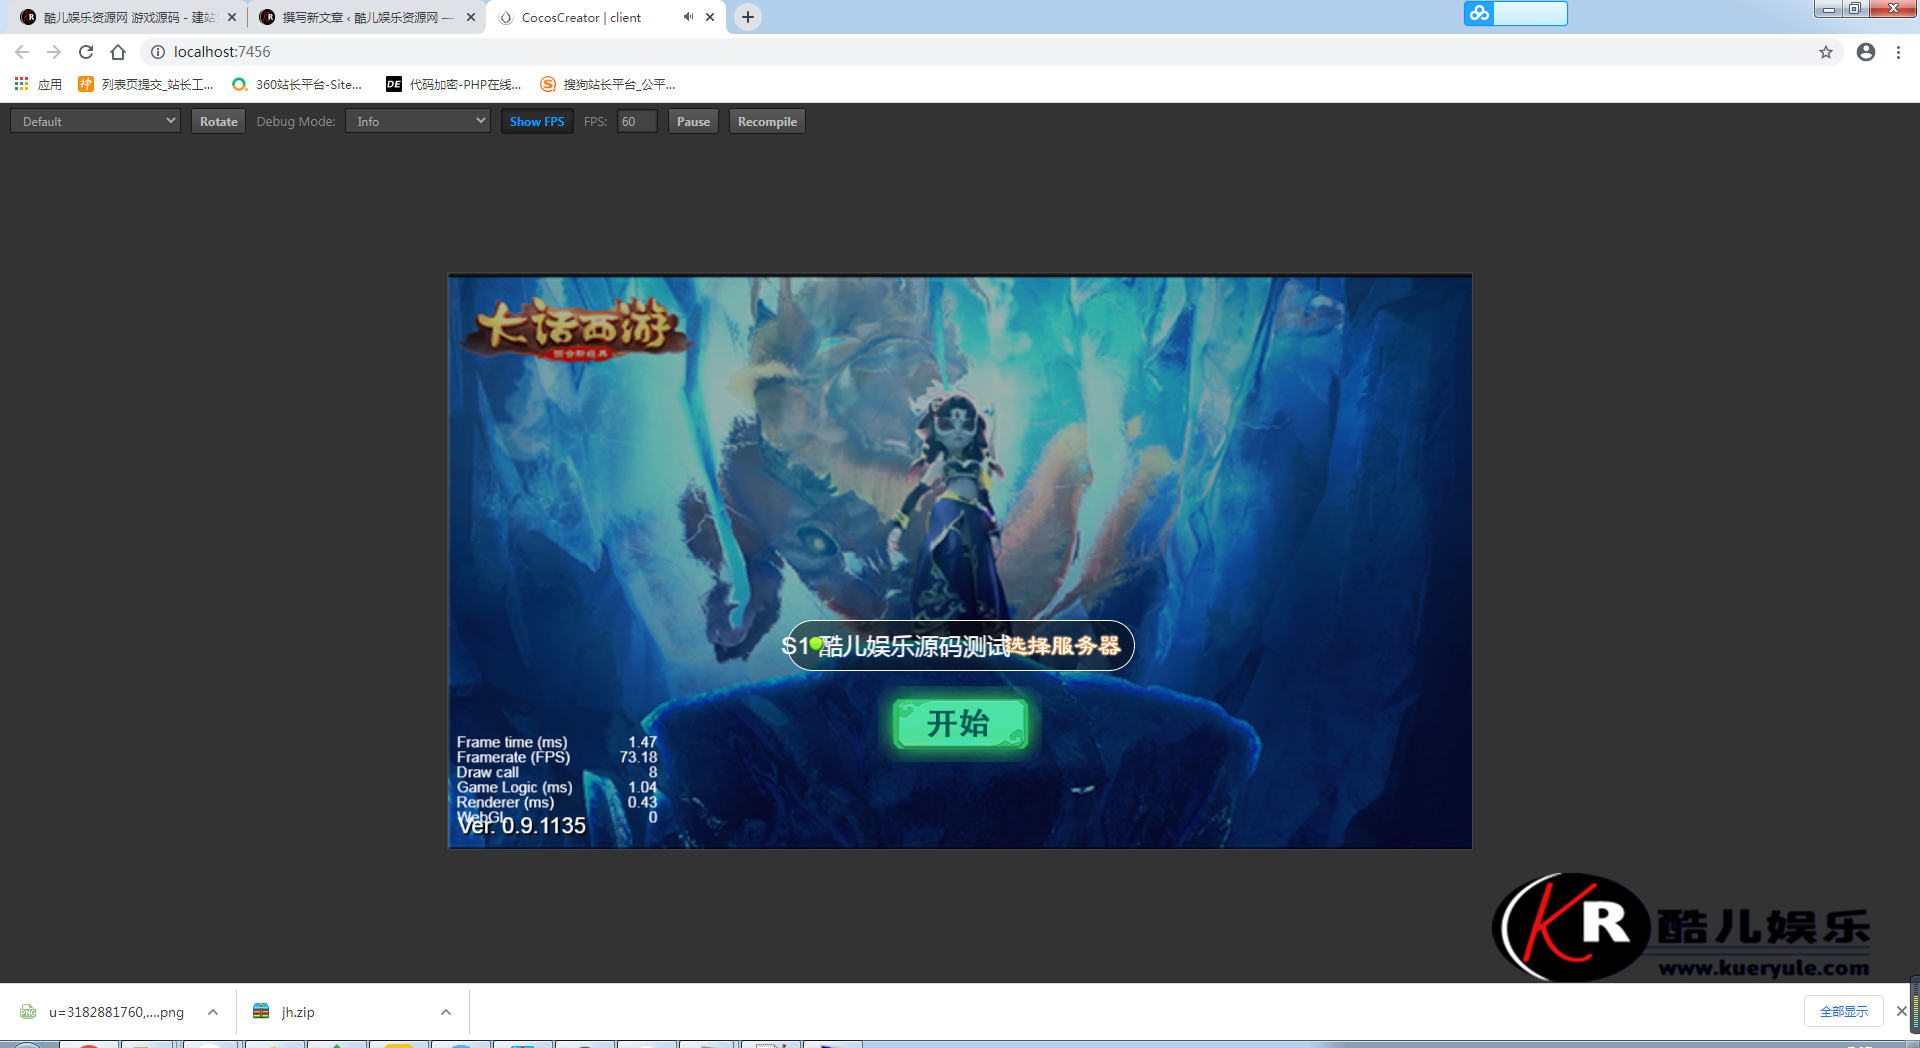The image size is (1920, 1048).
Task: Click the green server status dot
Action: click(x=816, y=643)
